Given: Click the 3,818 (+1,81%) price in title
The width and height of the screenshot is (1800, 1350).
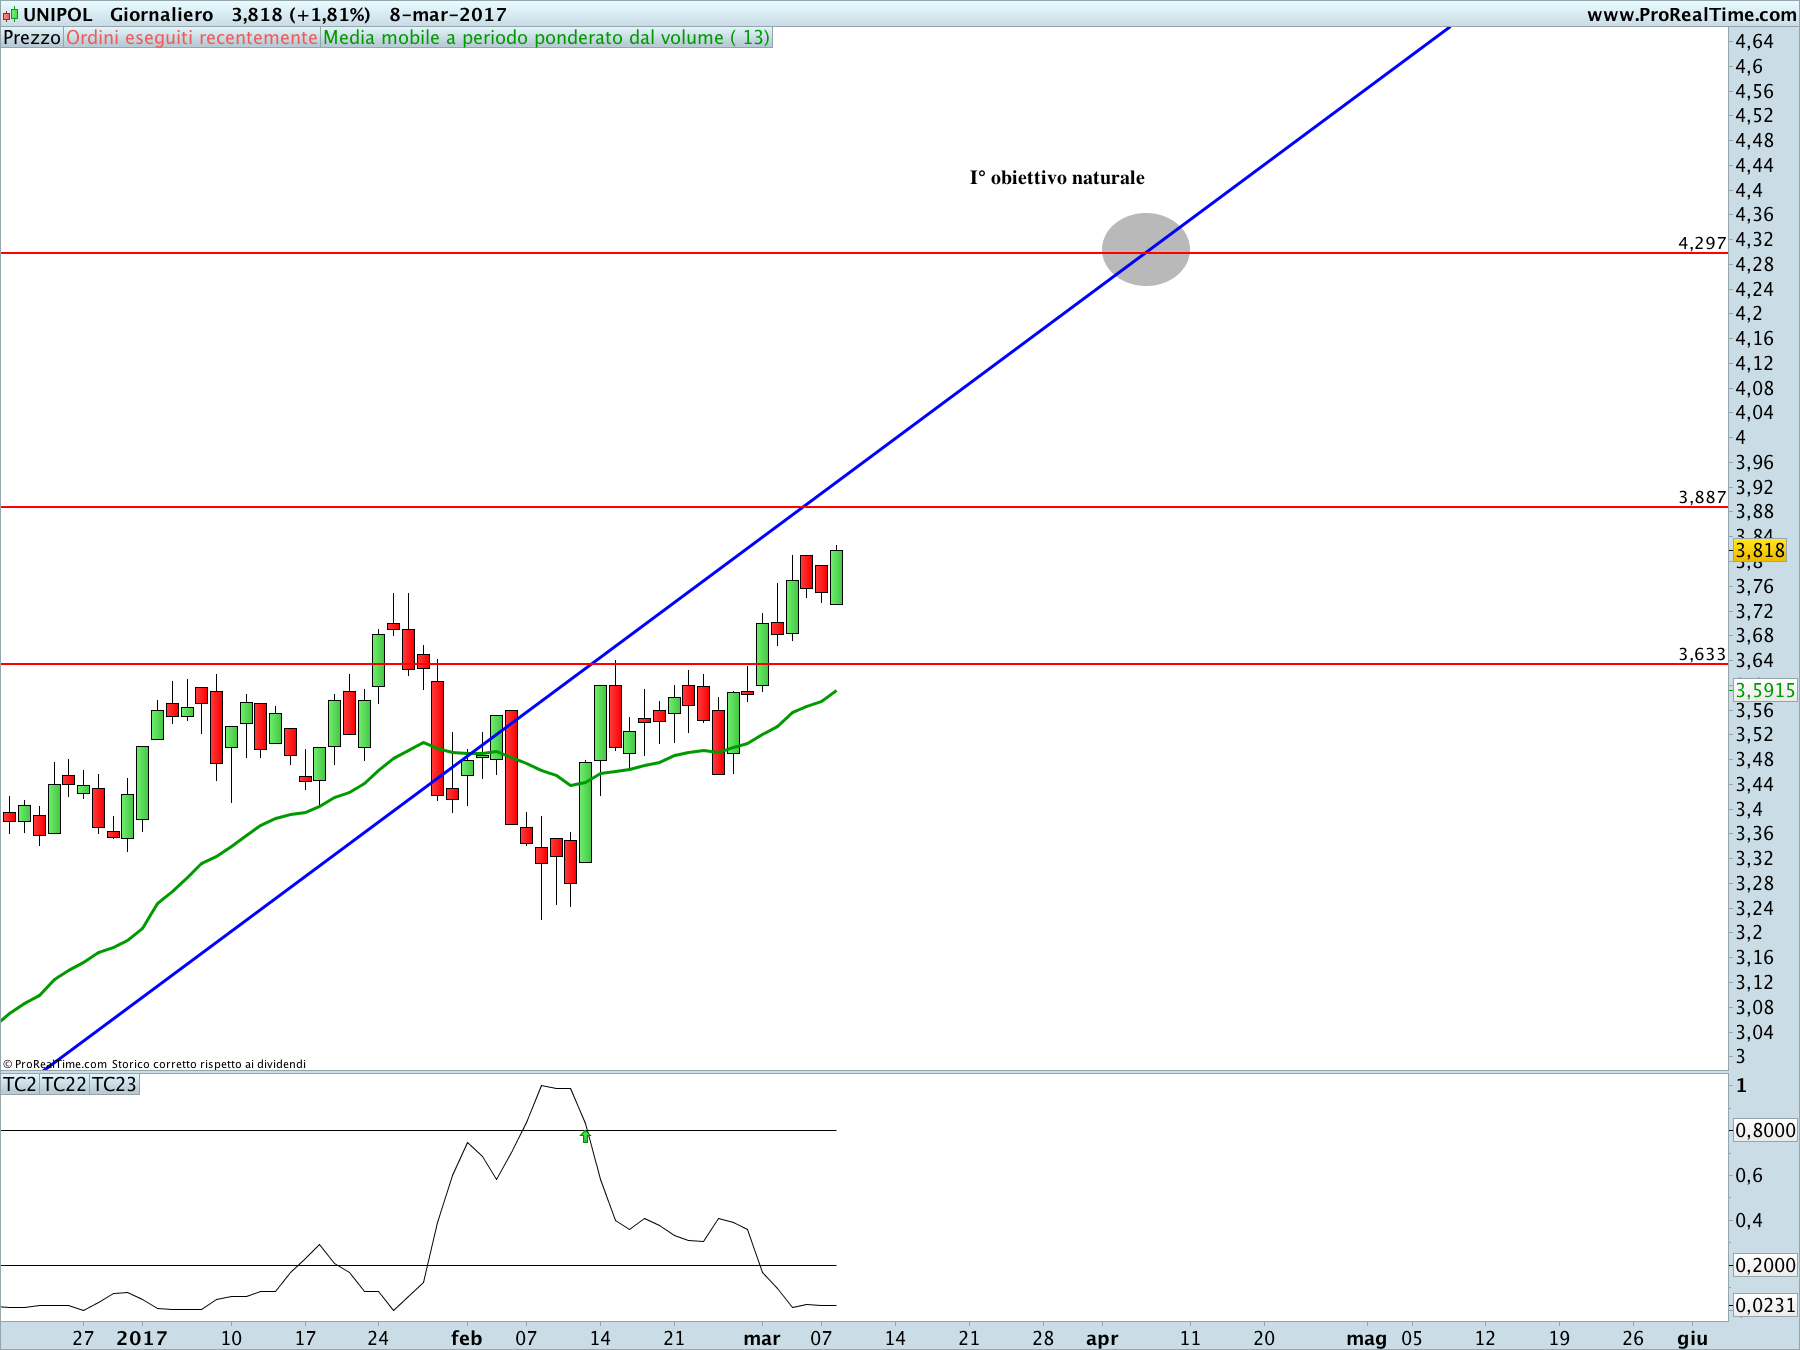Looking at the screenshot, I should [301, 15].
